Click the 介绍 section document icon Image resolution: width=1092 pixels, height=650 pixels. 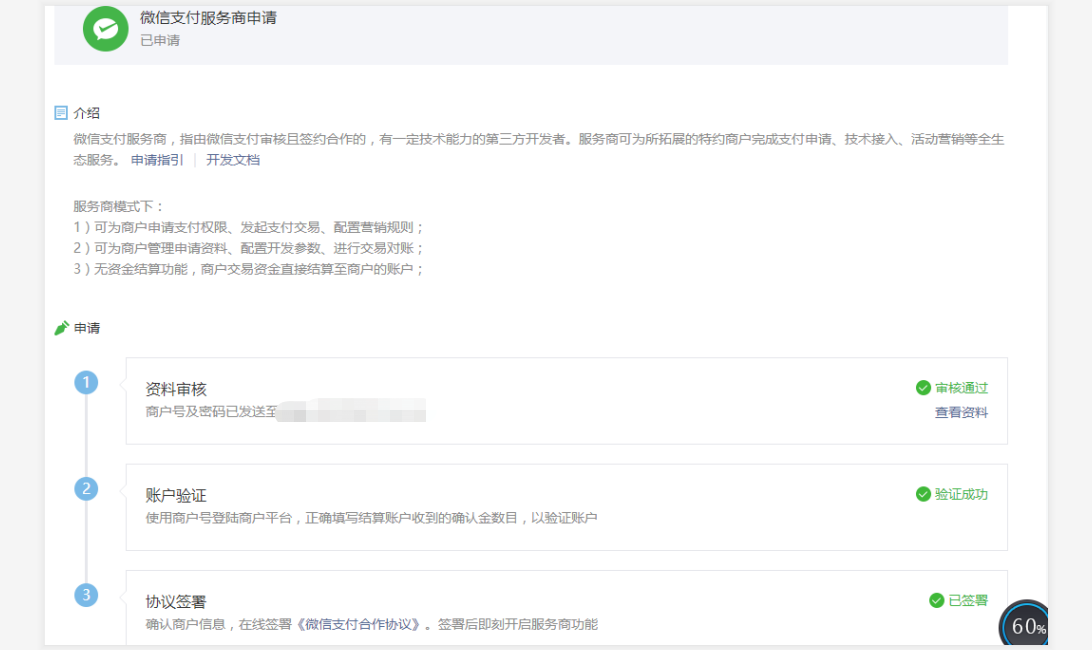(61, 113)
